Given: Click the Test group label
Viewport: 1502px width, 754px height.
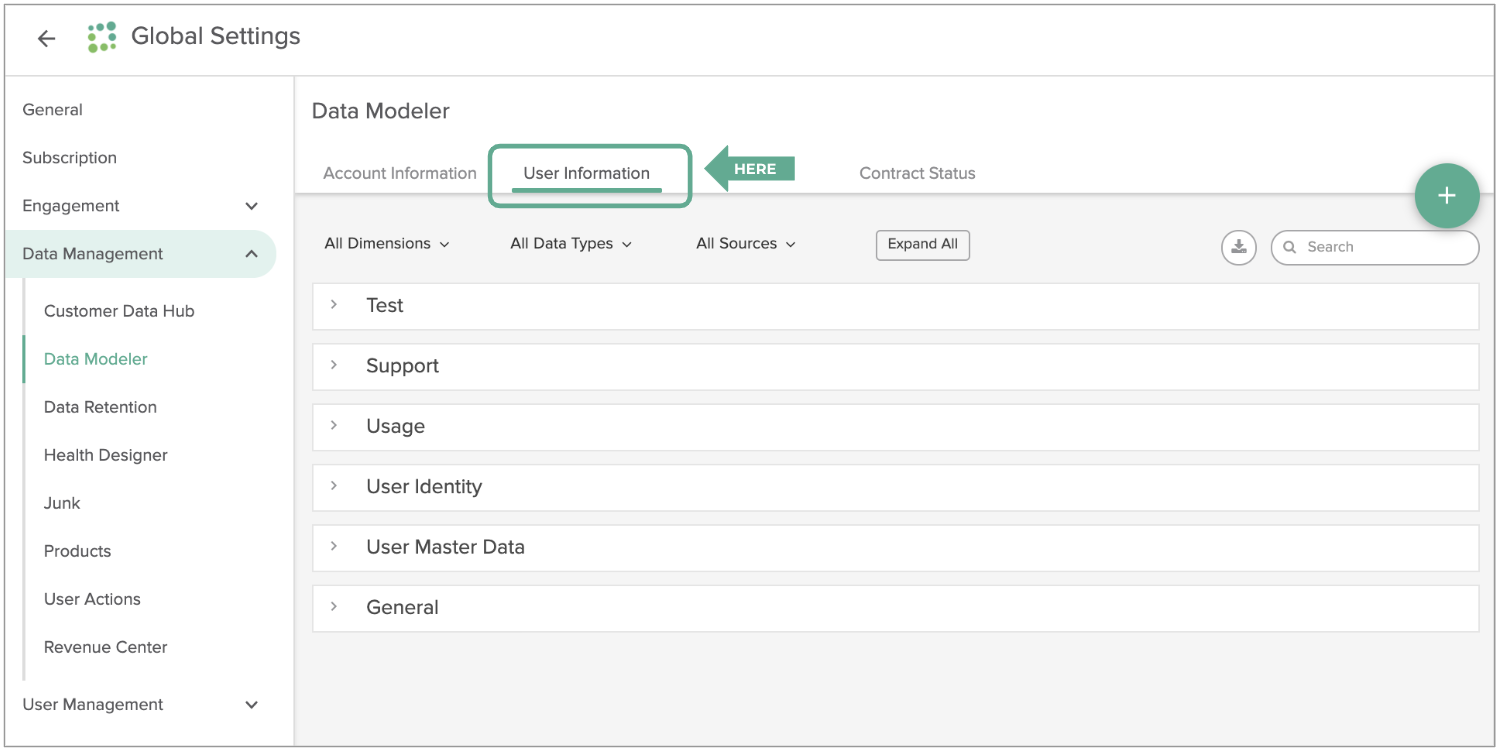Looking at the screenshot, I should 385,306.
